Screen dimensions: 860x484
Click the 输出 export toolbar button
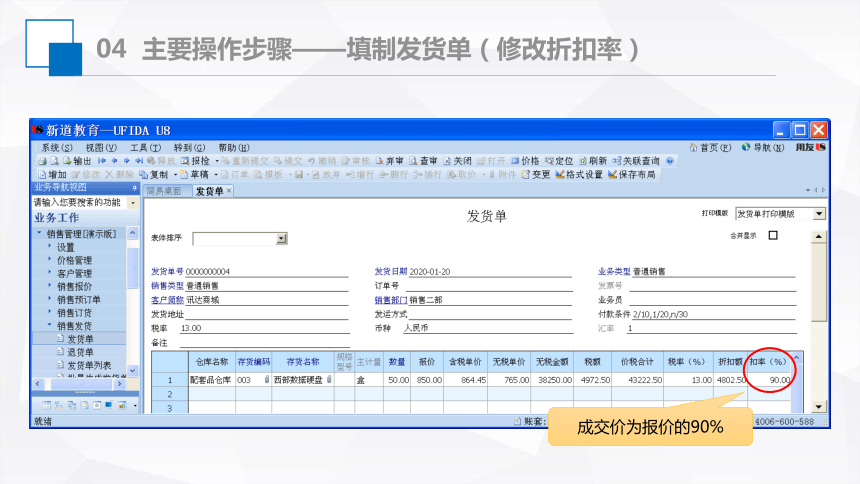77,161
